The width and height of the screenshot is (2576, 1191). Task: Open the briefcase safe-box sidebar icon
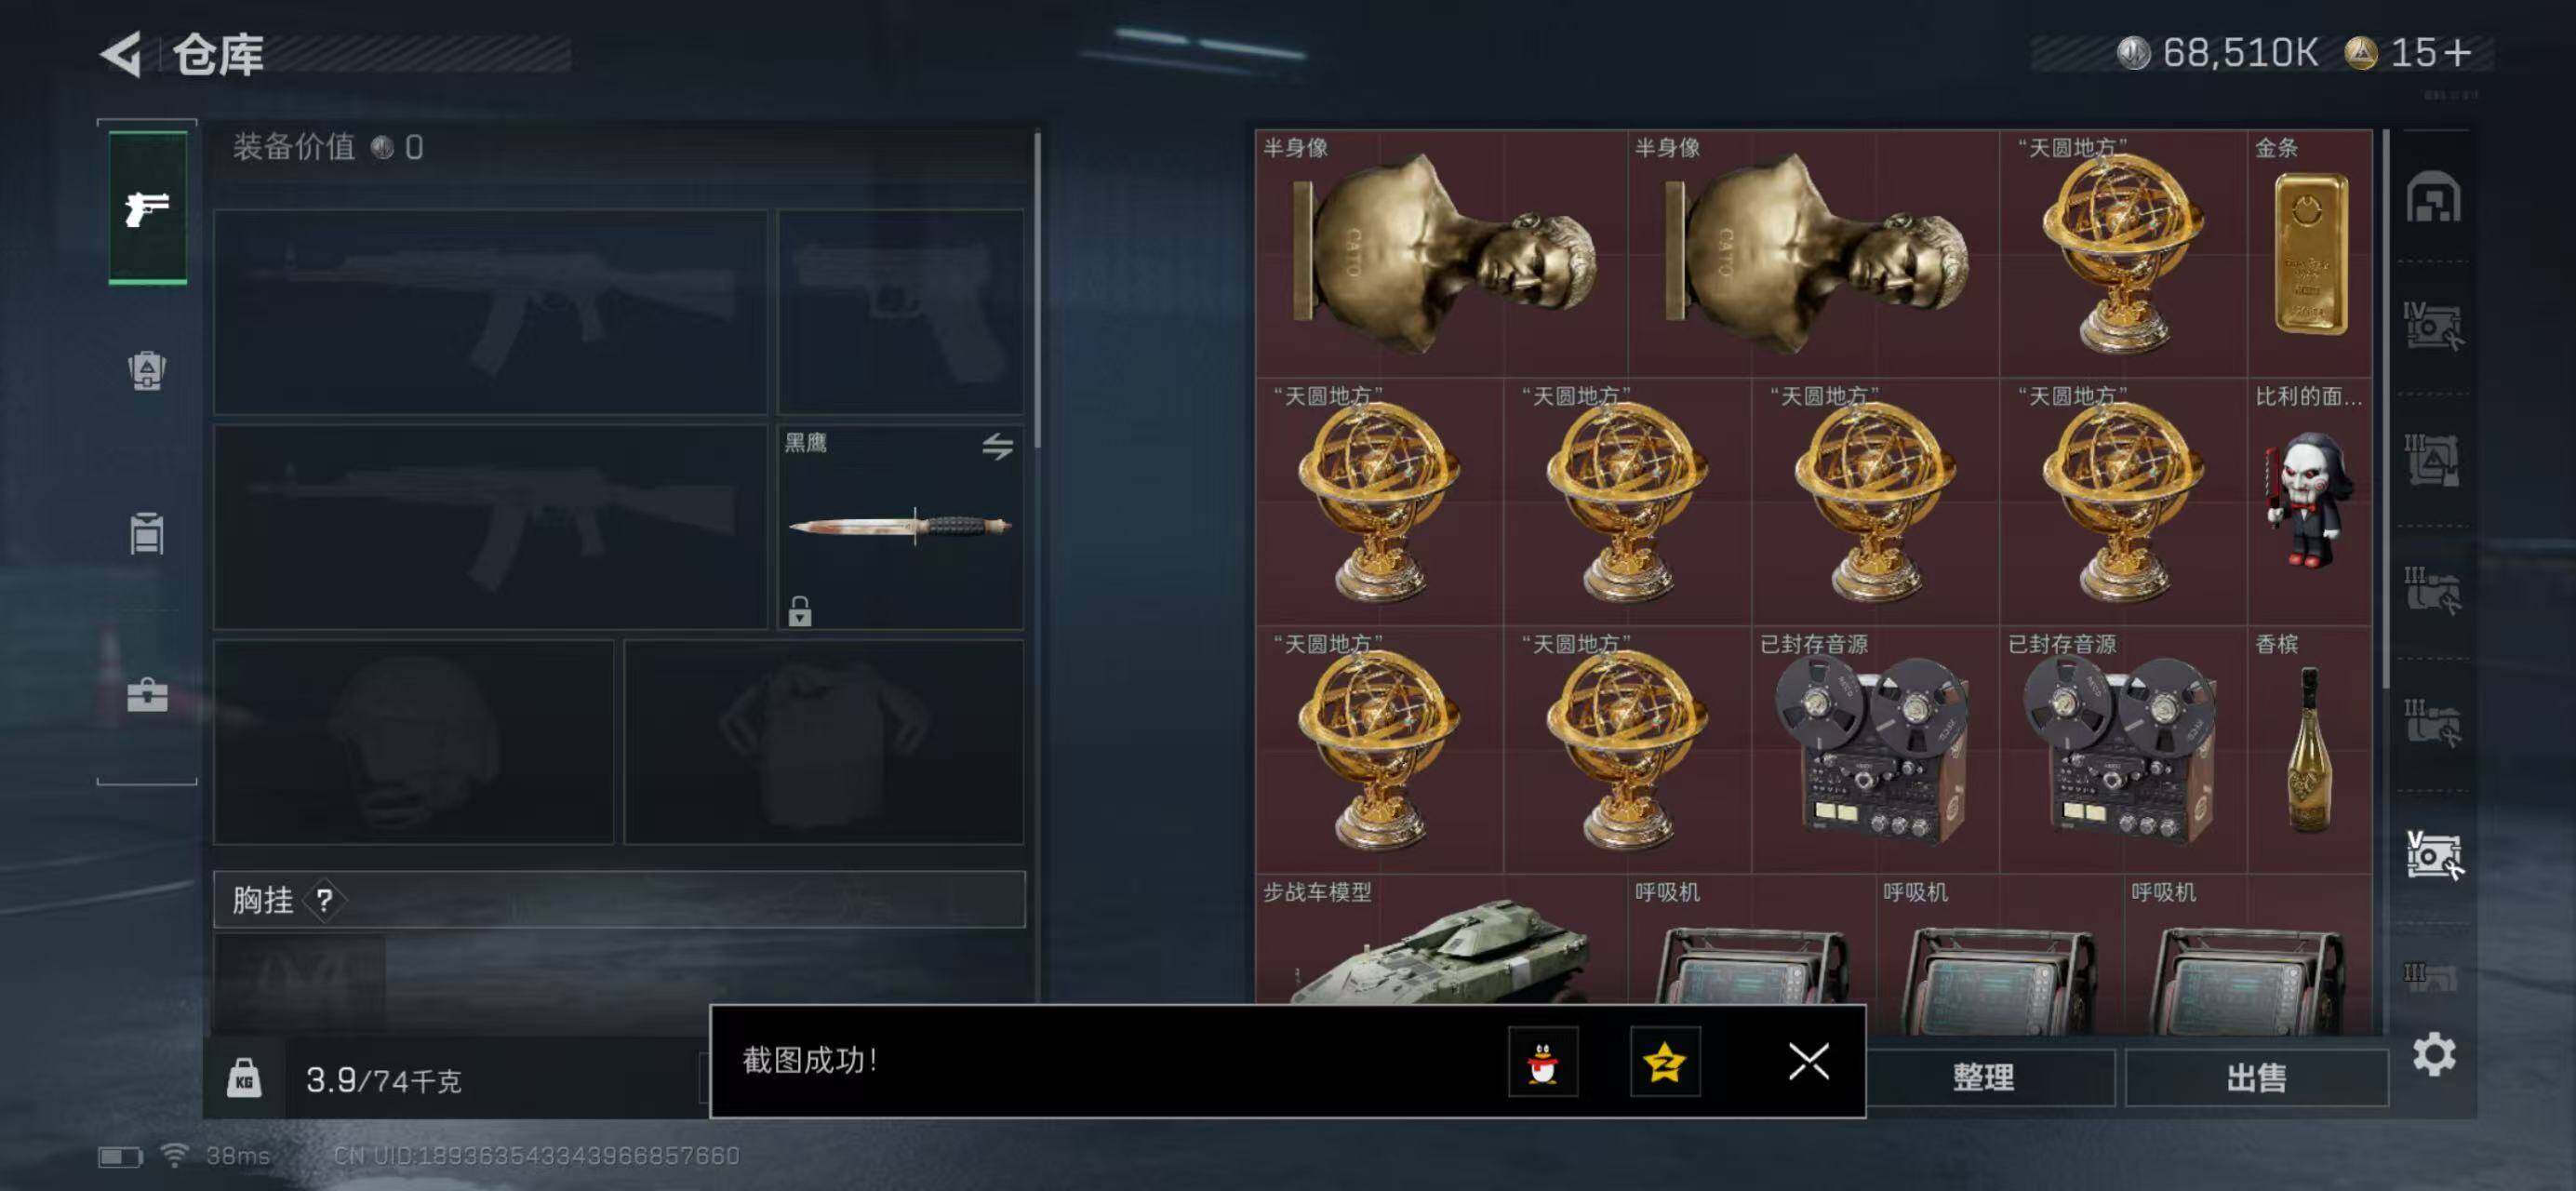click(x=147, y=694)
